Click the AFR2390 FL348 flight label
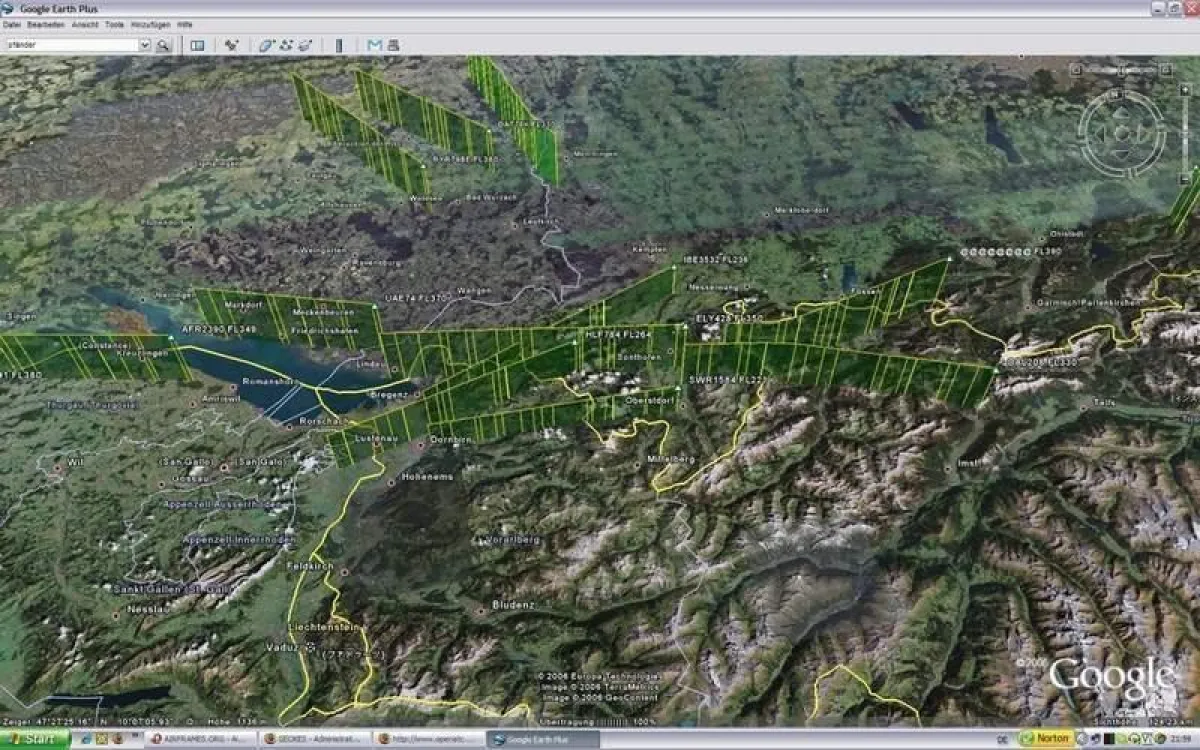Screen dimensions: 1200x750 (219, 328)
